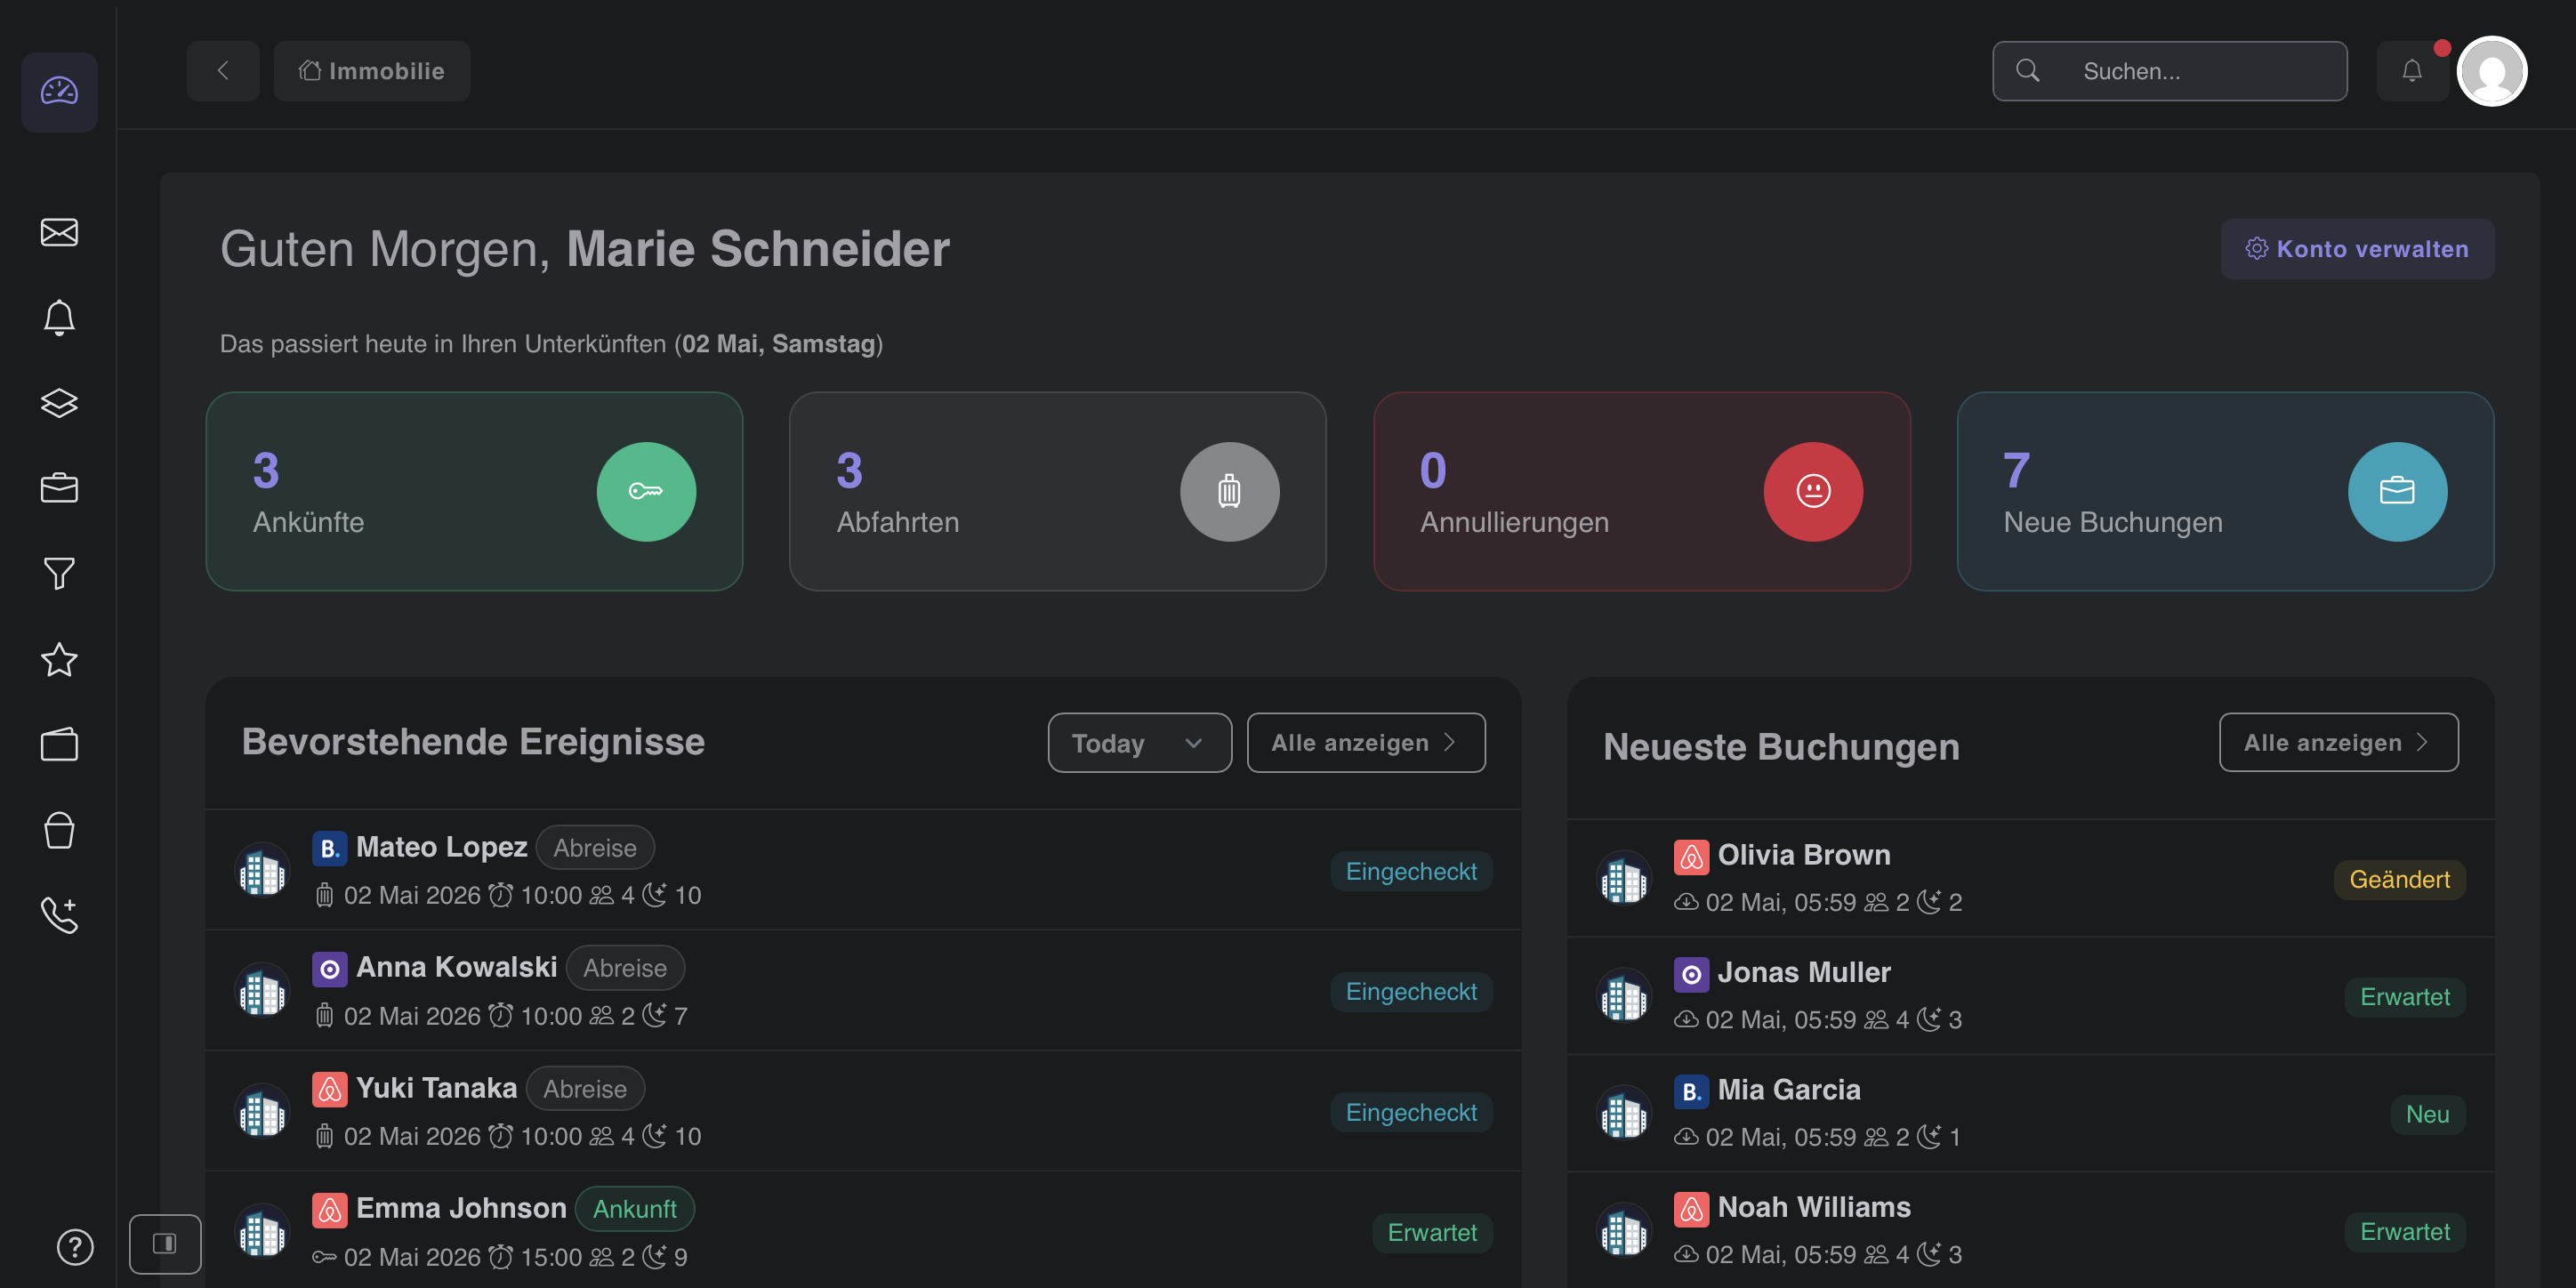The image size is (2576, 1288).
Task: Open the phone-plus sidebar icon
Action: pyautogui.click(x=59, y=915)
